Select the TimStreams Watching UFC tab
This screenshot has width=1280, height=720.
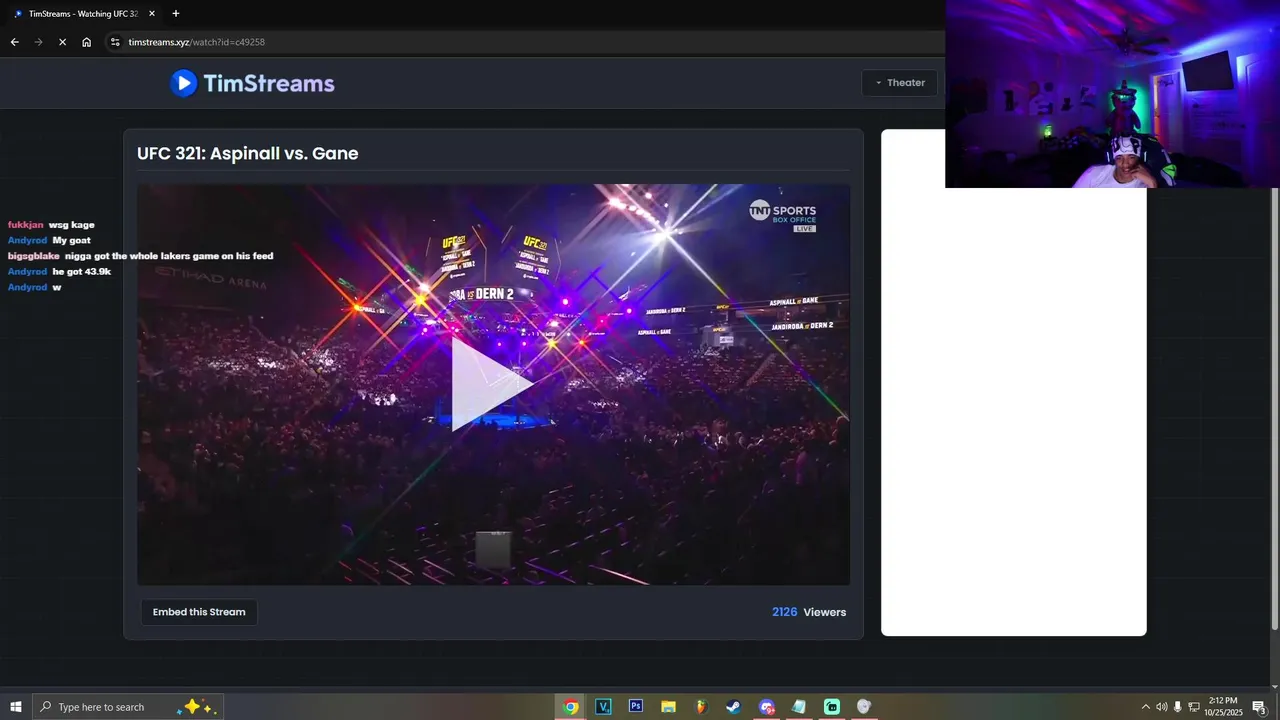coord(84,14)
